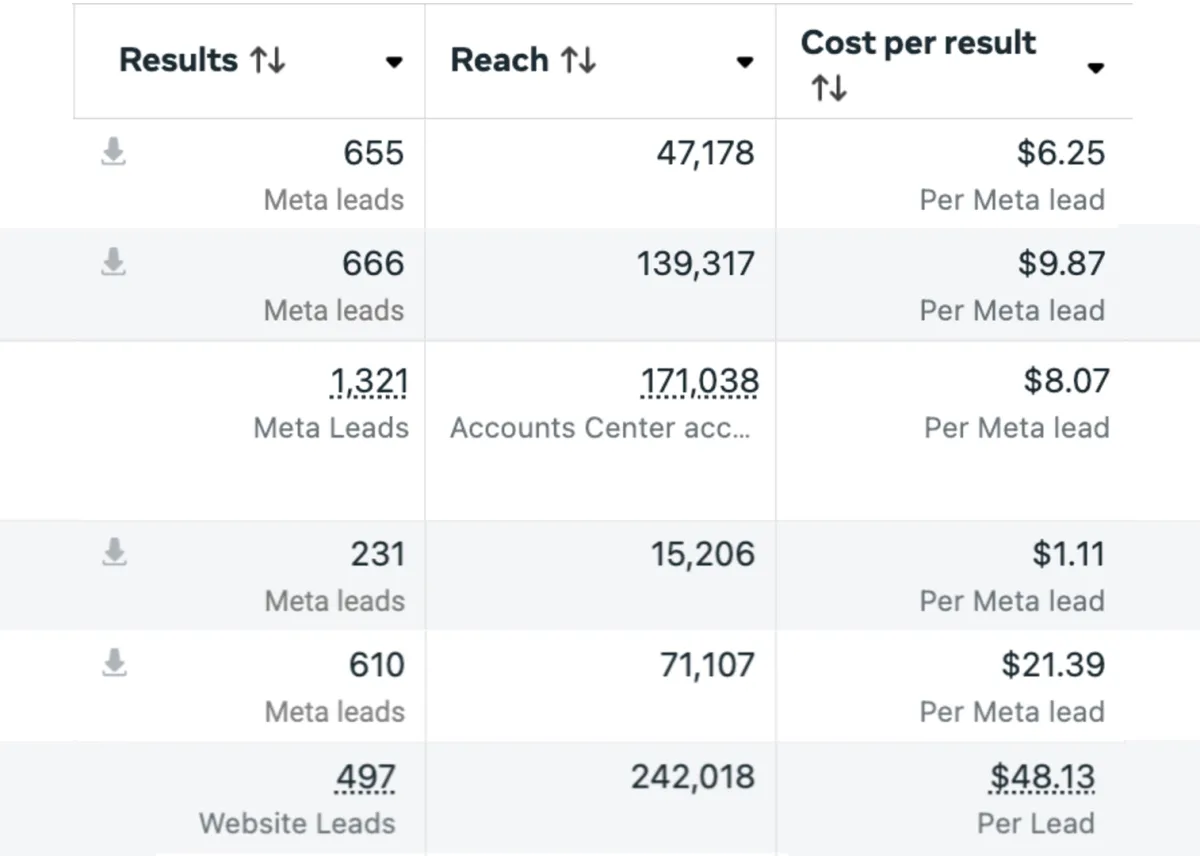This screenshot has height=856, width=1200.
Task: Sort by Cost per result arrows icon
Action: [829, 89]
